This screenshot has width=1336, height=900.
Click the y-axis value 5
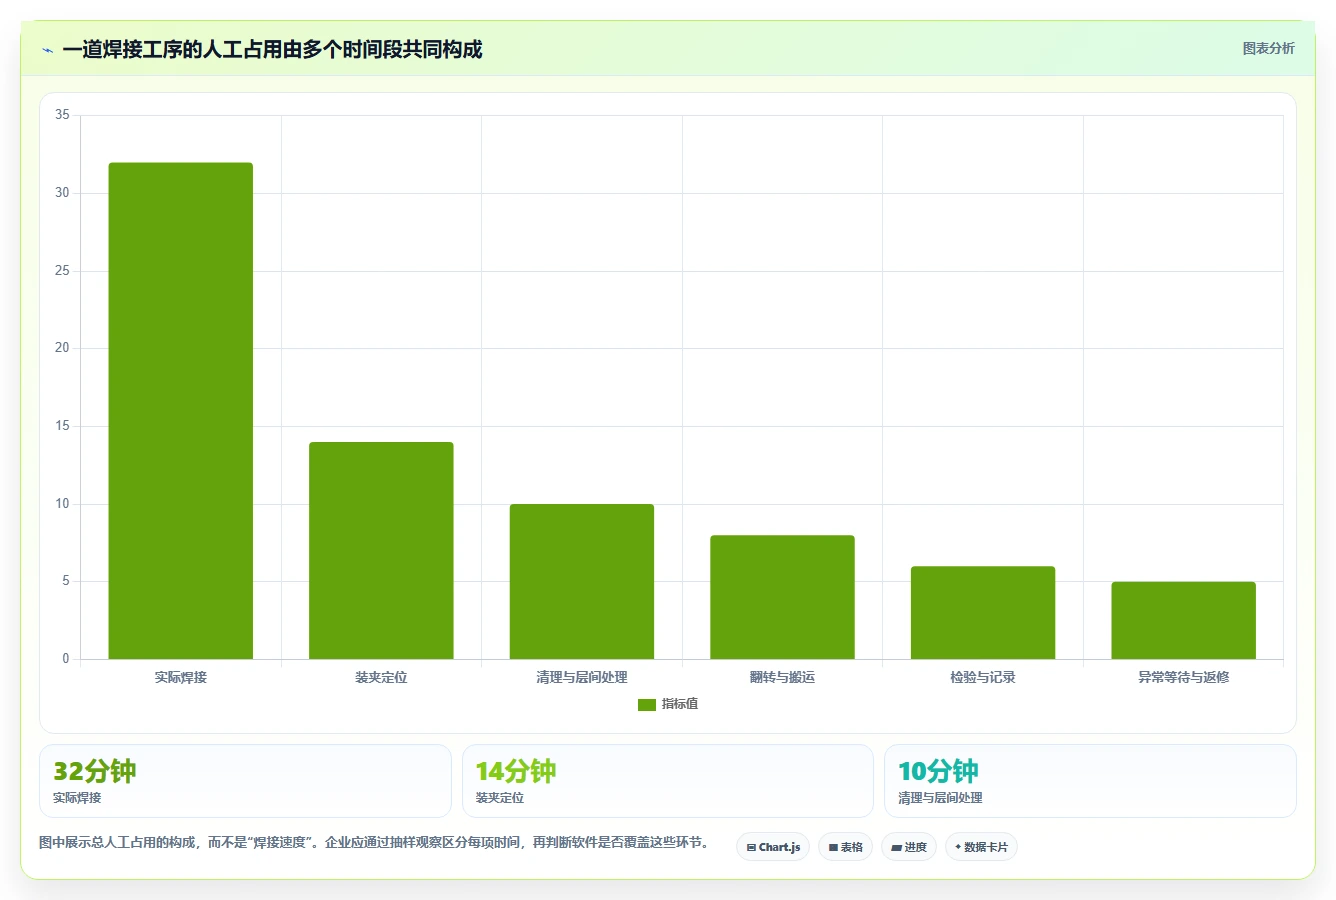[x=66, y=581]
